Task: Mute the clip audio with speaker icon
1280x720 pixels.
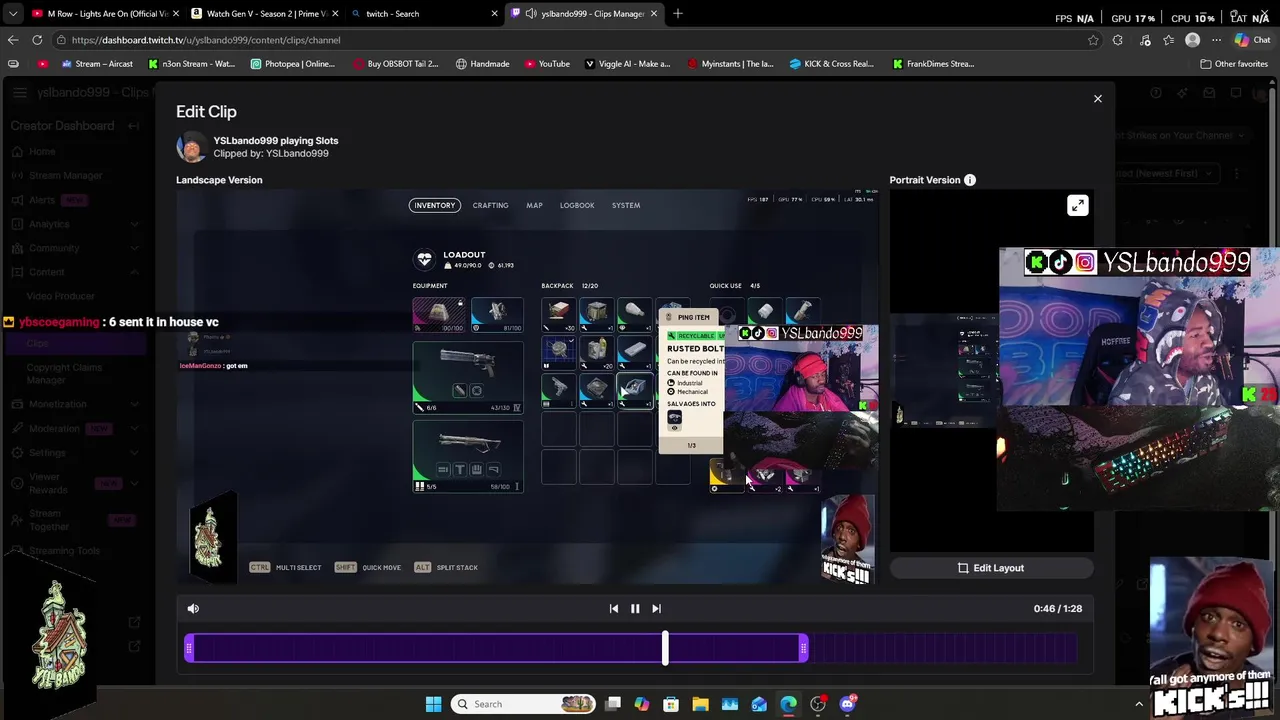Action: 193,608
